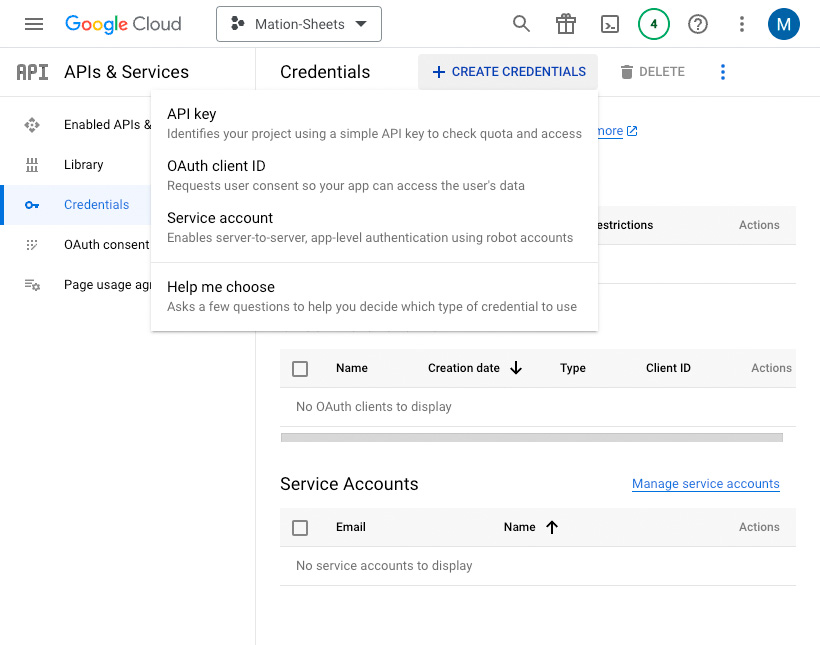
Task: Open the free trial gift icon
Action: [x=565, y=24]
